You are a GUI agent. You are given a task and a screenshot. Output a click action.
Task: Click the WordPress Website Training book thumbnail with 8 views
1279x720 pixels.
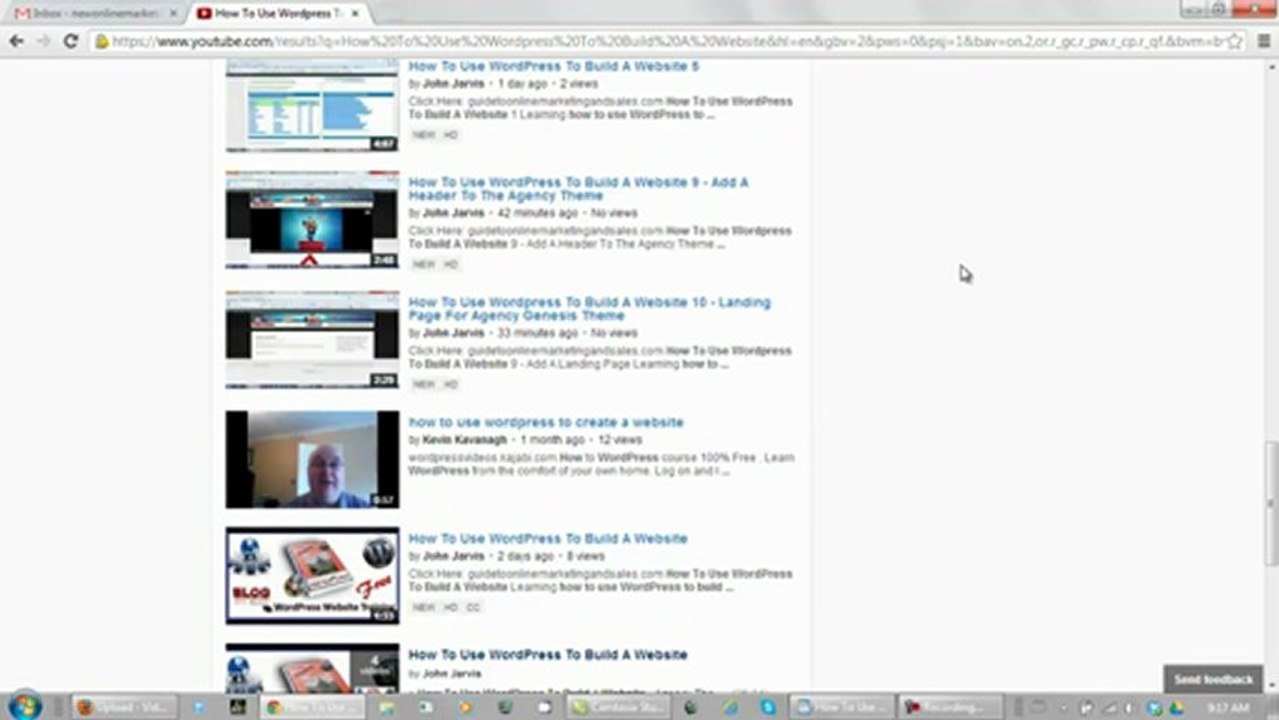pyautogui.click(x=312, y=576)
